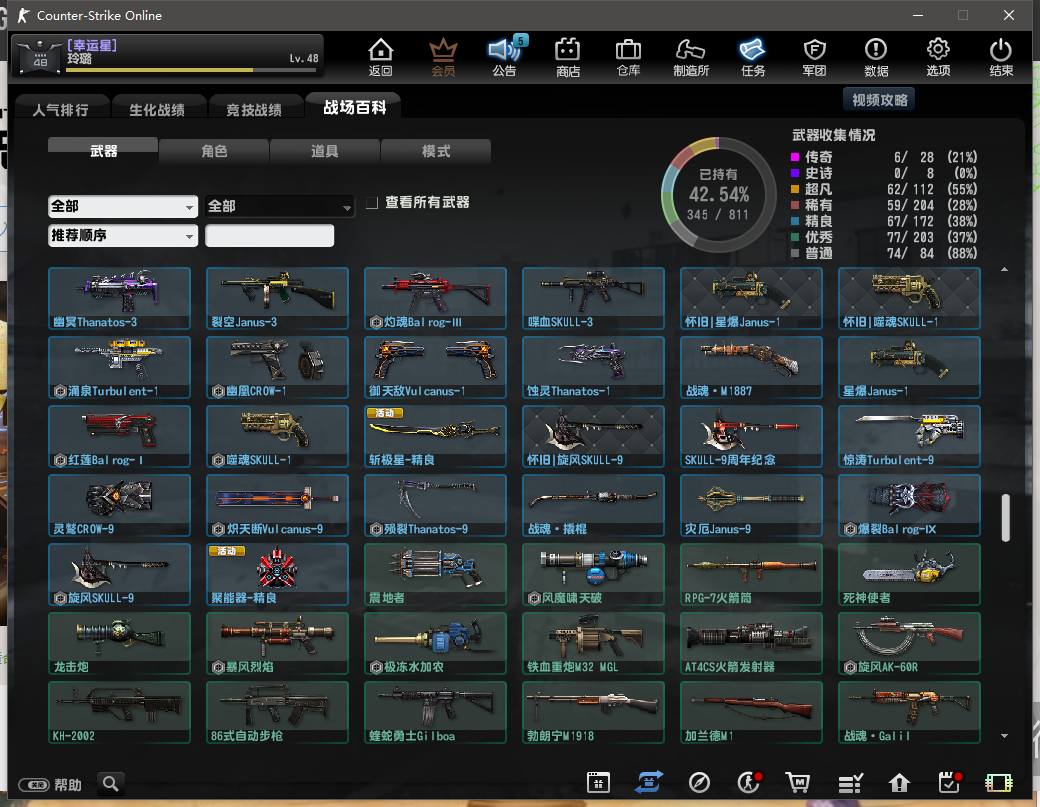Viewport: 1040px width, 807px height.
Task: Click the bottom blue exchange arrows icon
Action: click(x=648, y=782)
